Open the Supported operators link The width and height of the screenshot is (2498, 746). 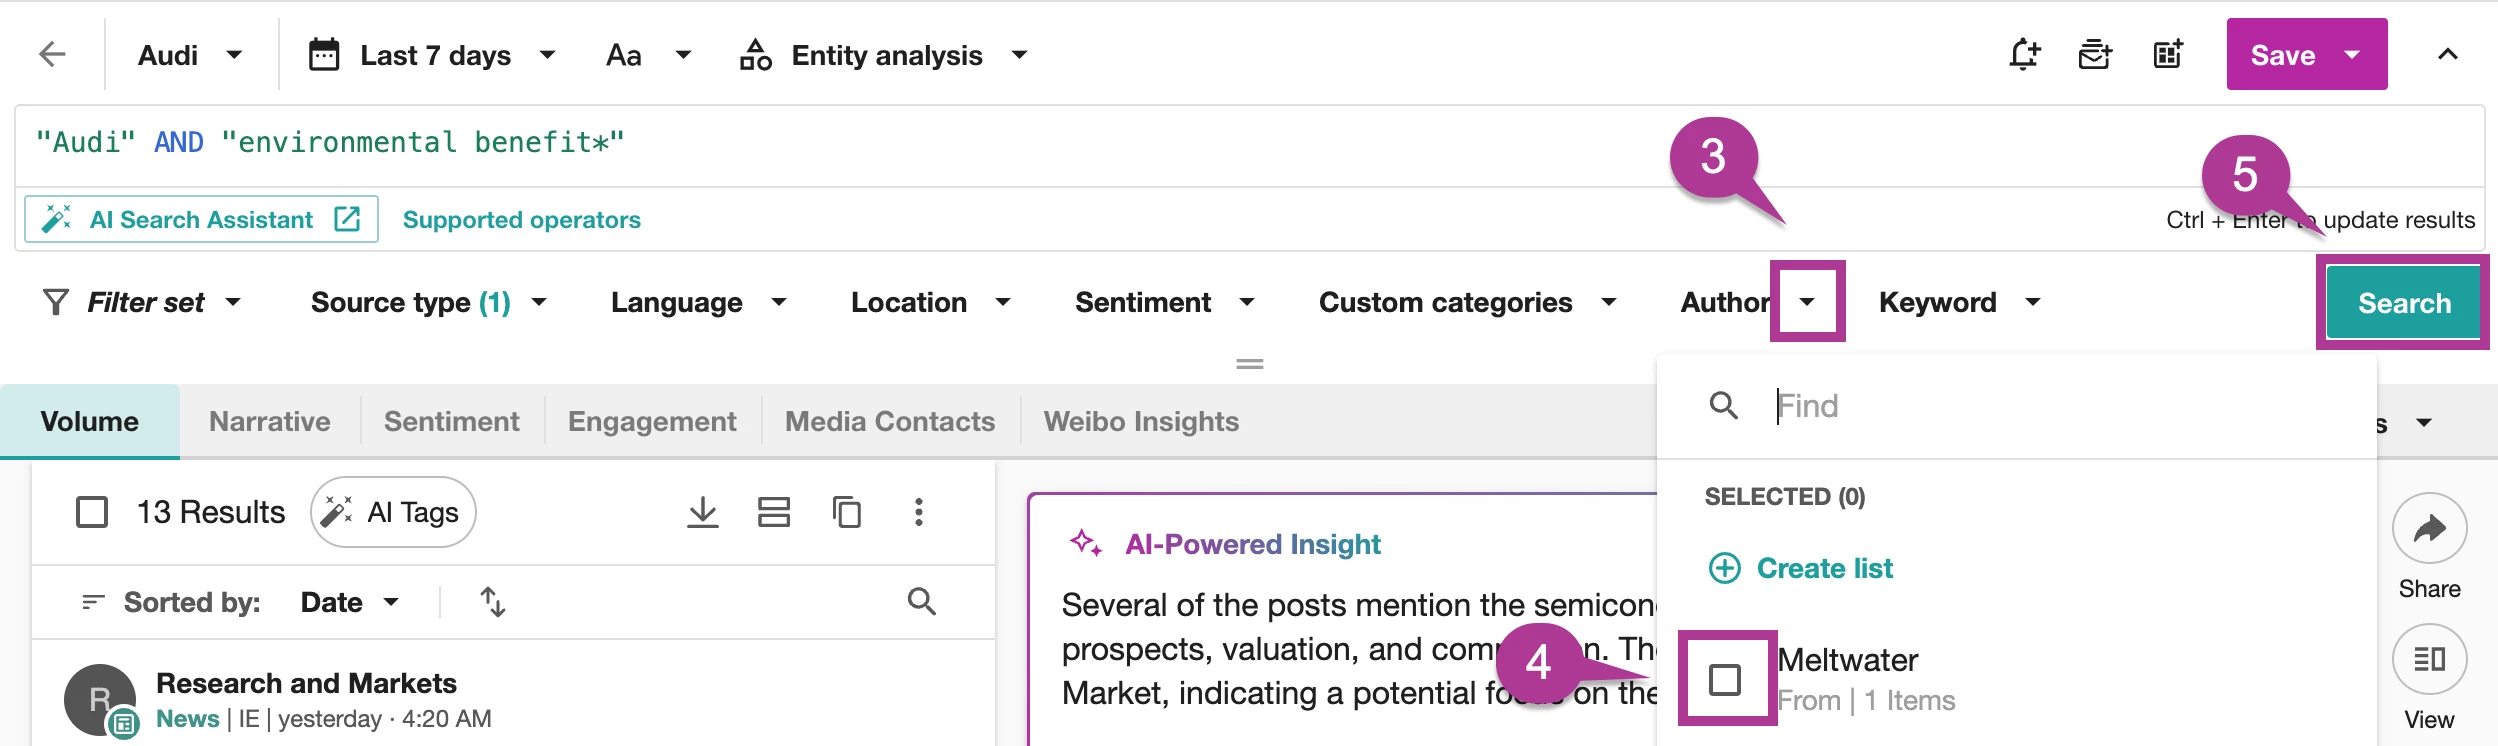coord(521,220)
